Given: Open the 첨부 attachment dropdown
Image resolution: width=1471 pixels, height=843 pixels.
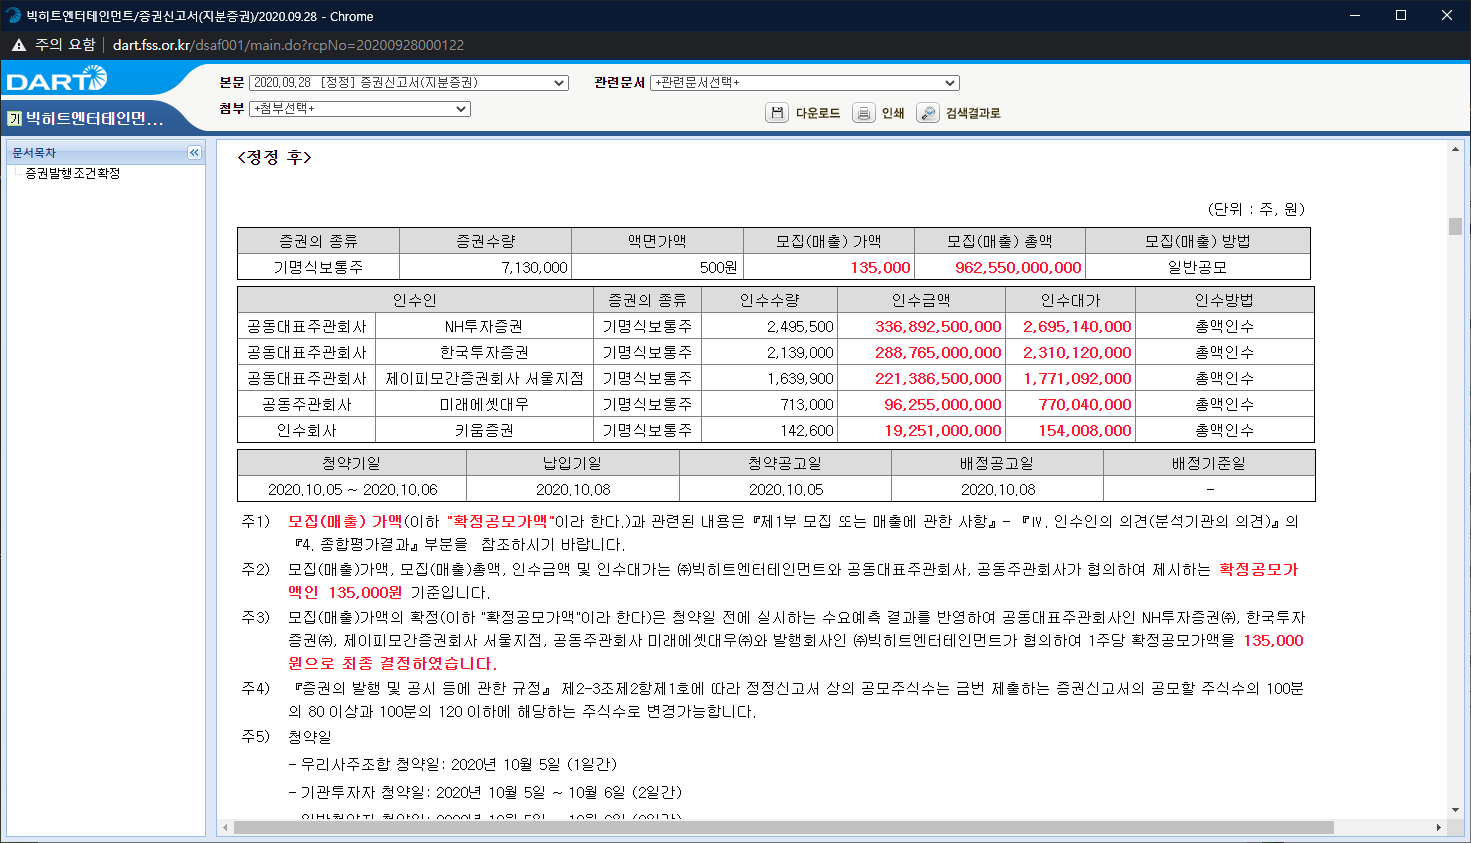Looking at the screenshot, I should [x=360, y=109].
